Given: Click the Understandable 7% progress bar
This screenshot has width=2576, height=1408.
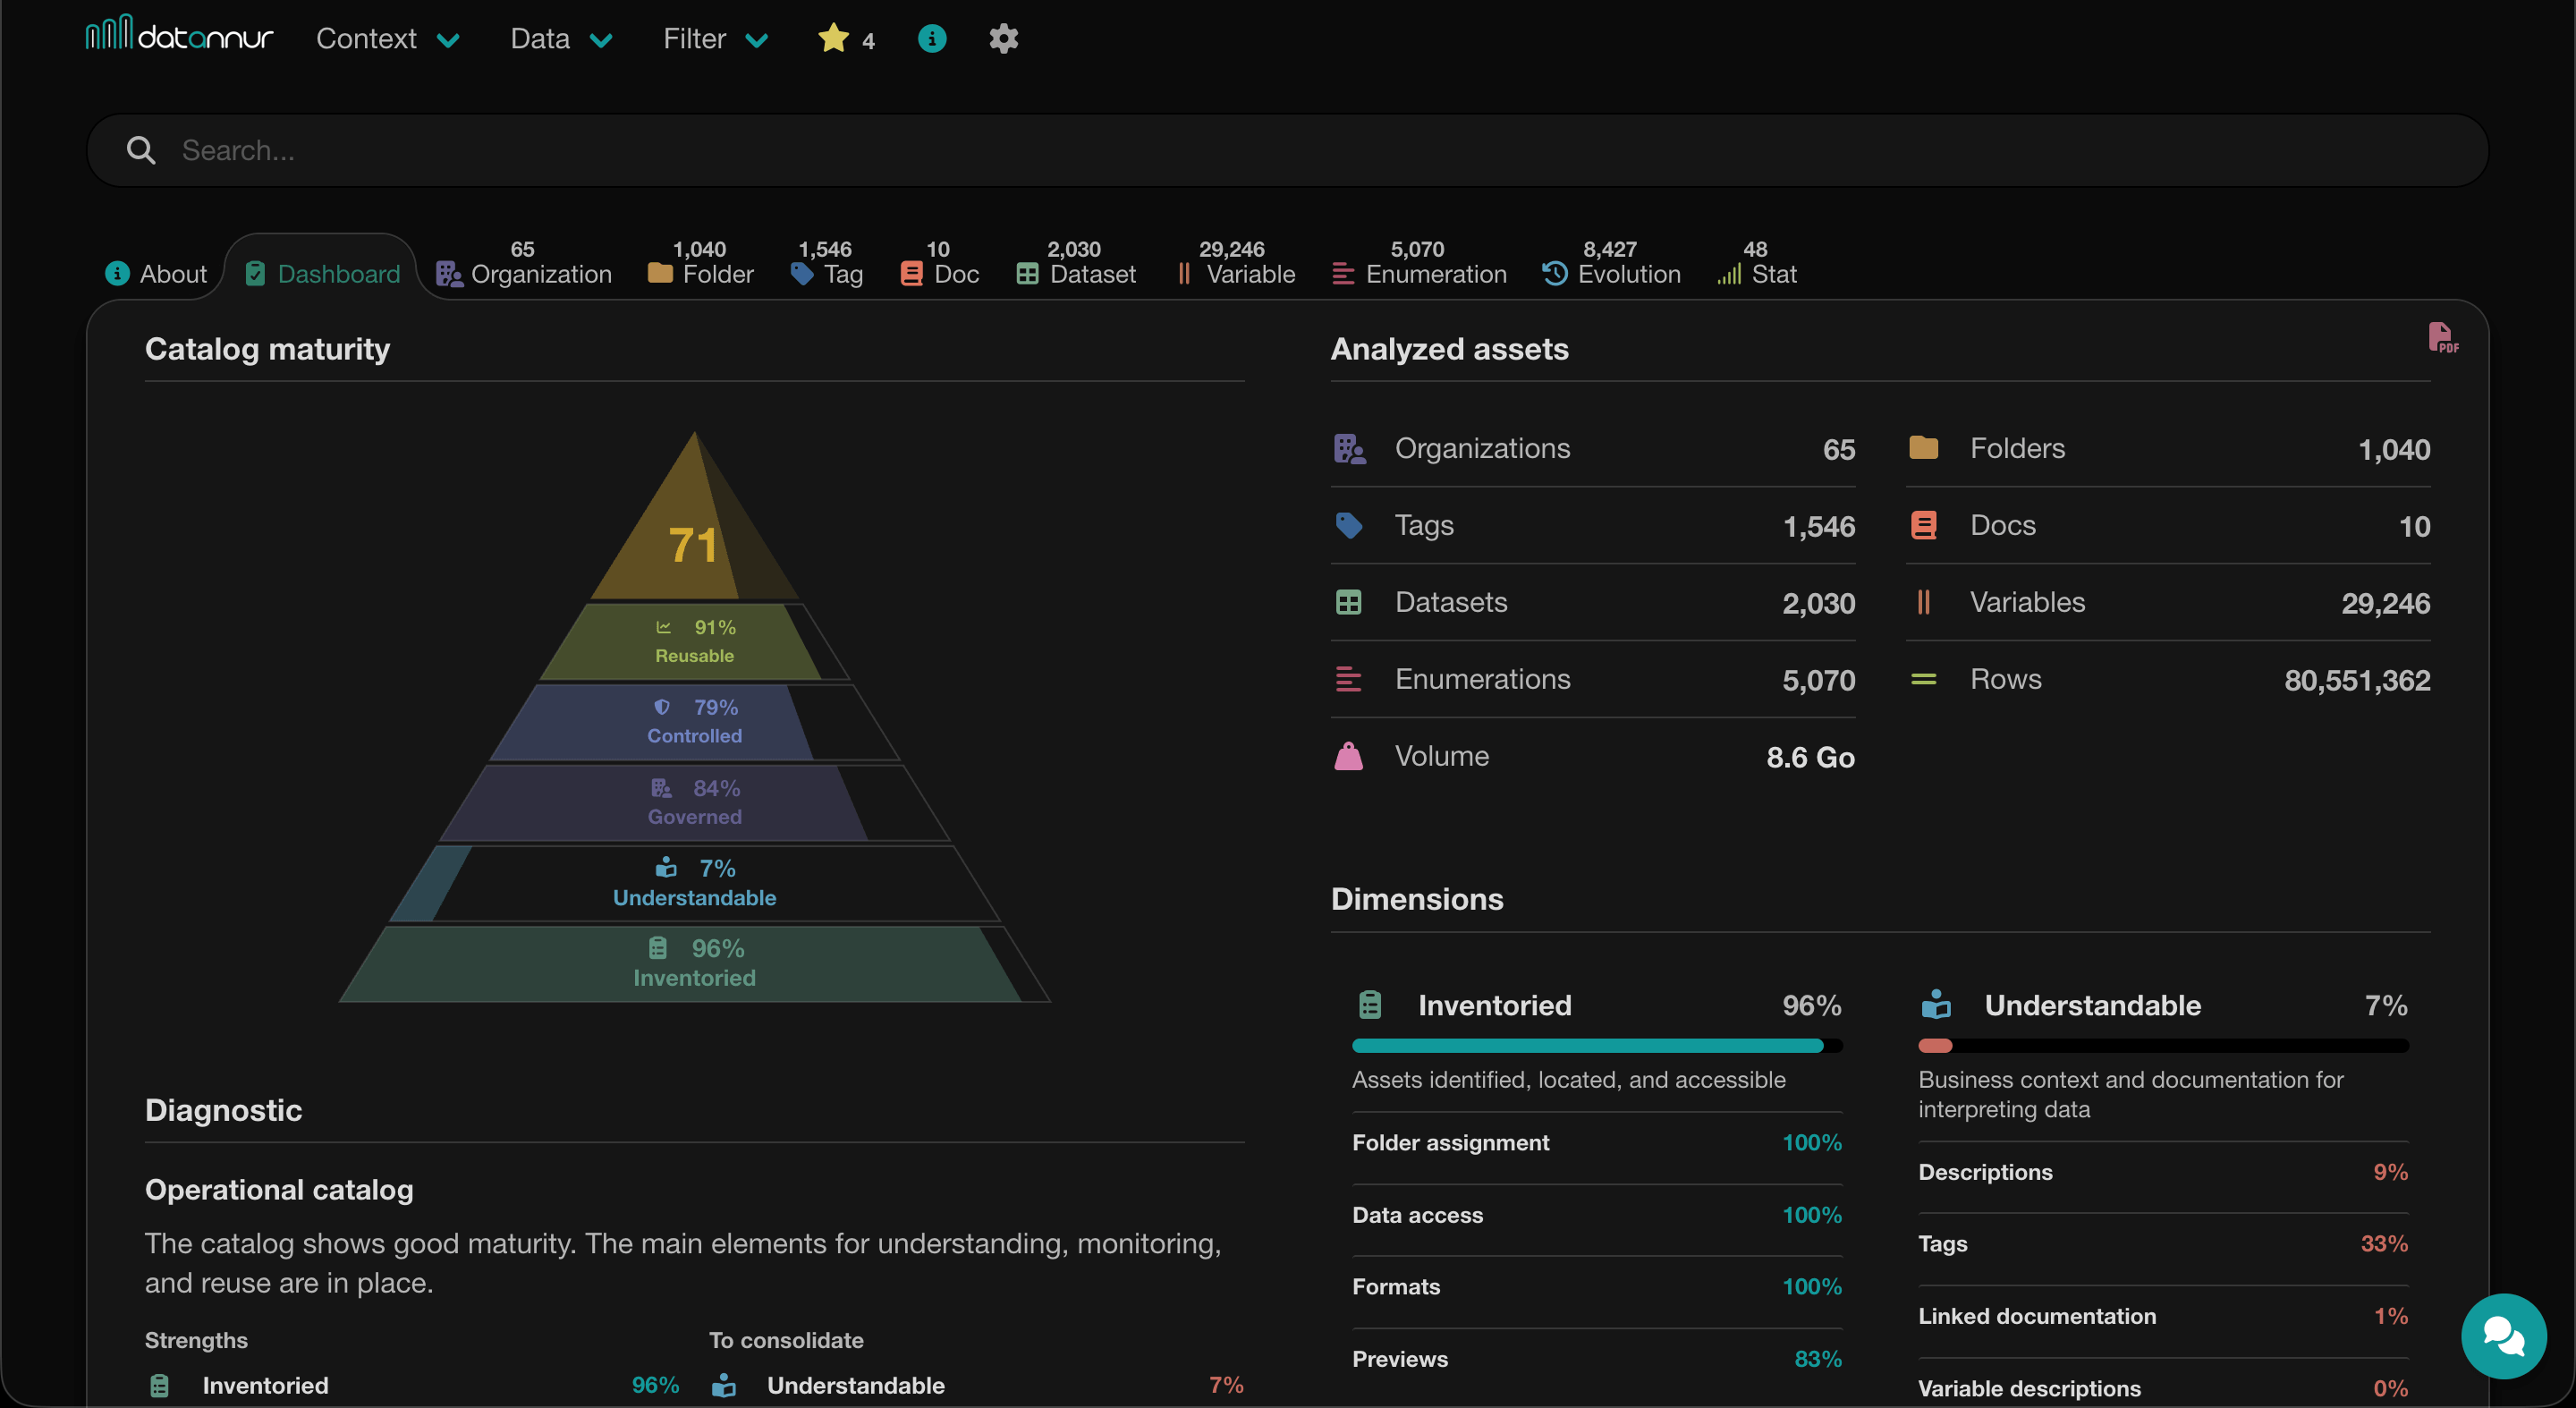Looking at the screenshot, I should [x=2163, y=1046].
